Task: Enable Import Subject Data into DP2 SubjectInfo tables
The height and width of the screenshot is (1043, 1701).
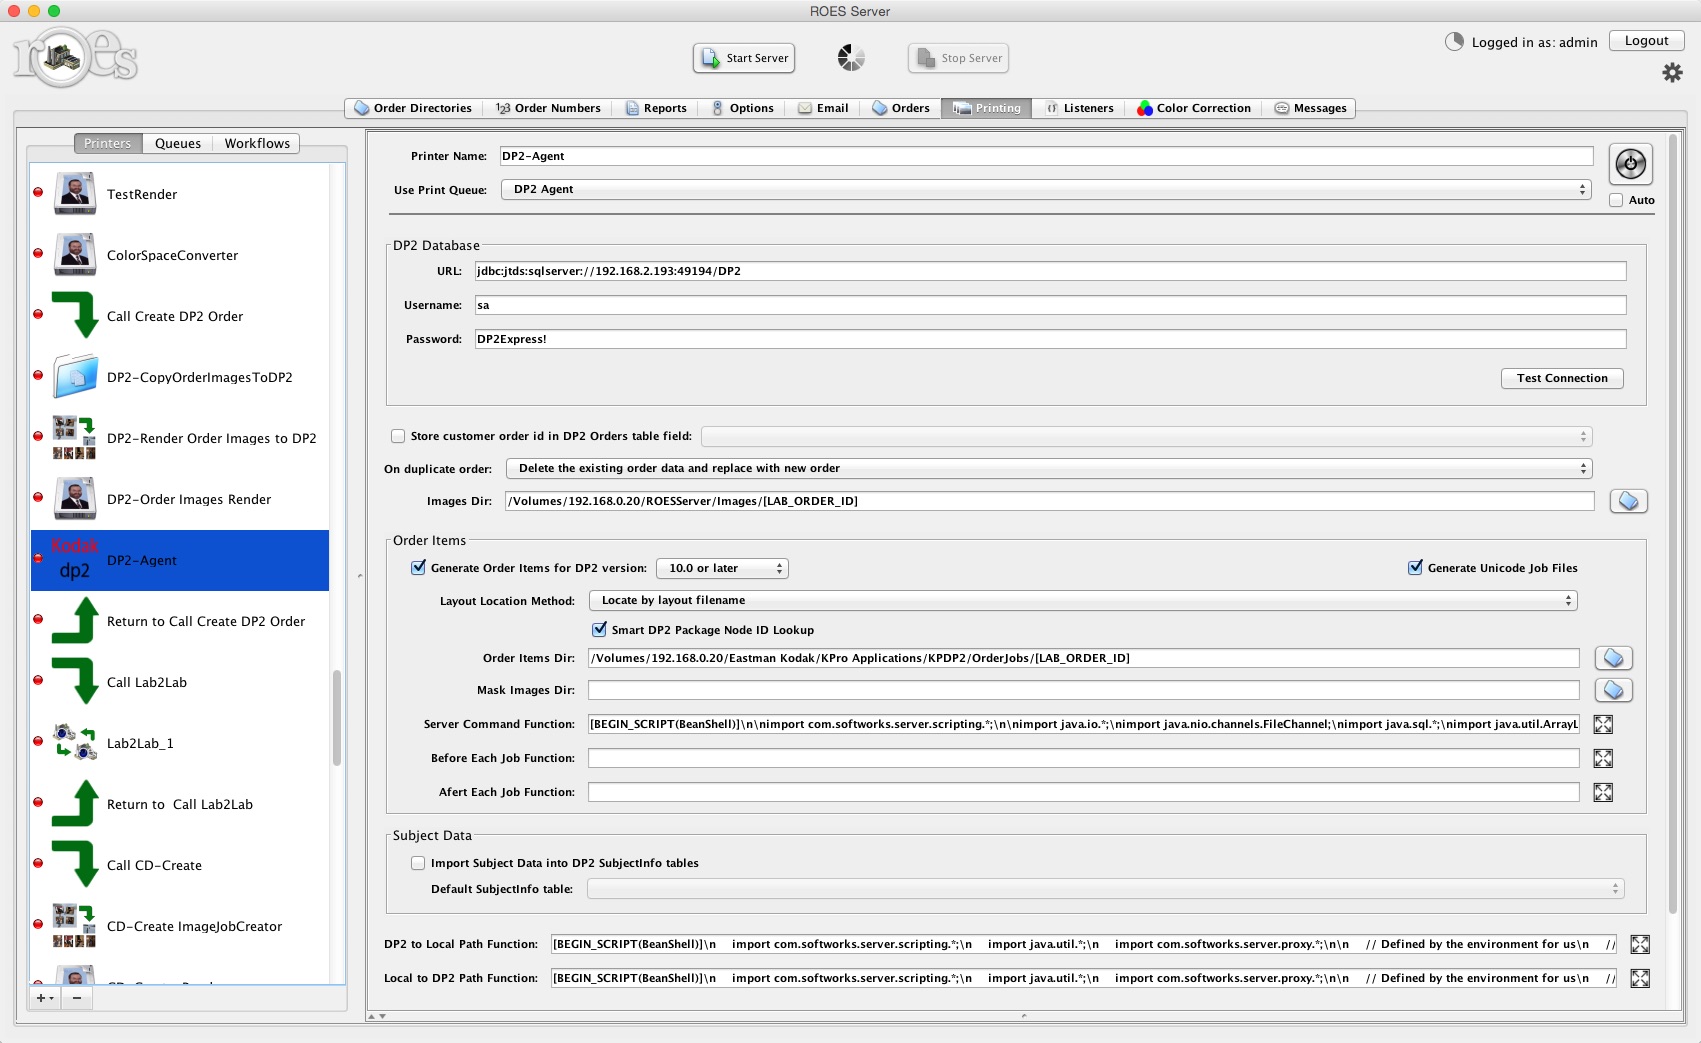Action: click(417, 862)
